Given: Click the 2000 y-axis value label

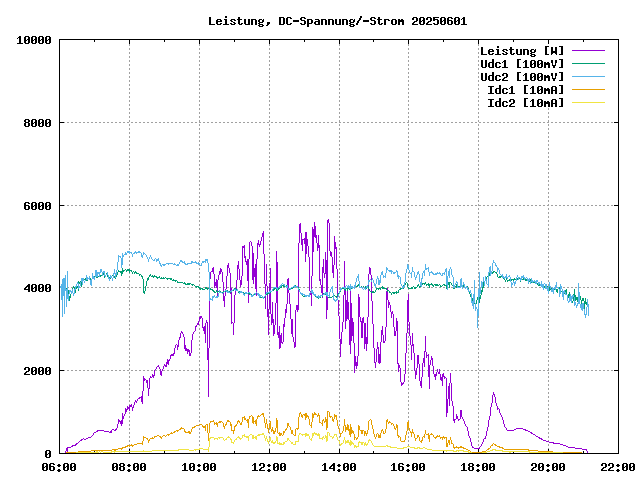Looking at the screenshot, I should click(37, 371).
